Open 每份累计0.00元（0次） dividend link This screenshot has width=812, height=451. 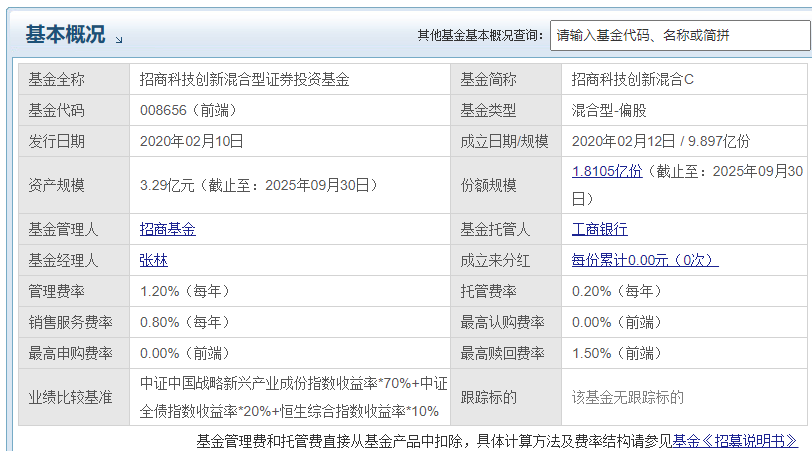[645, 260]
